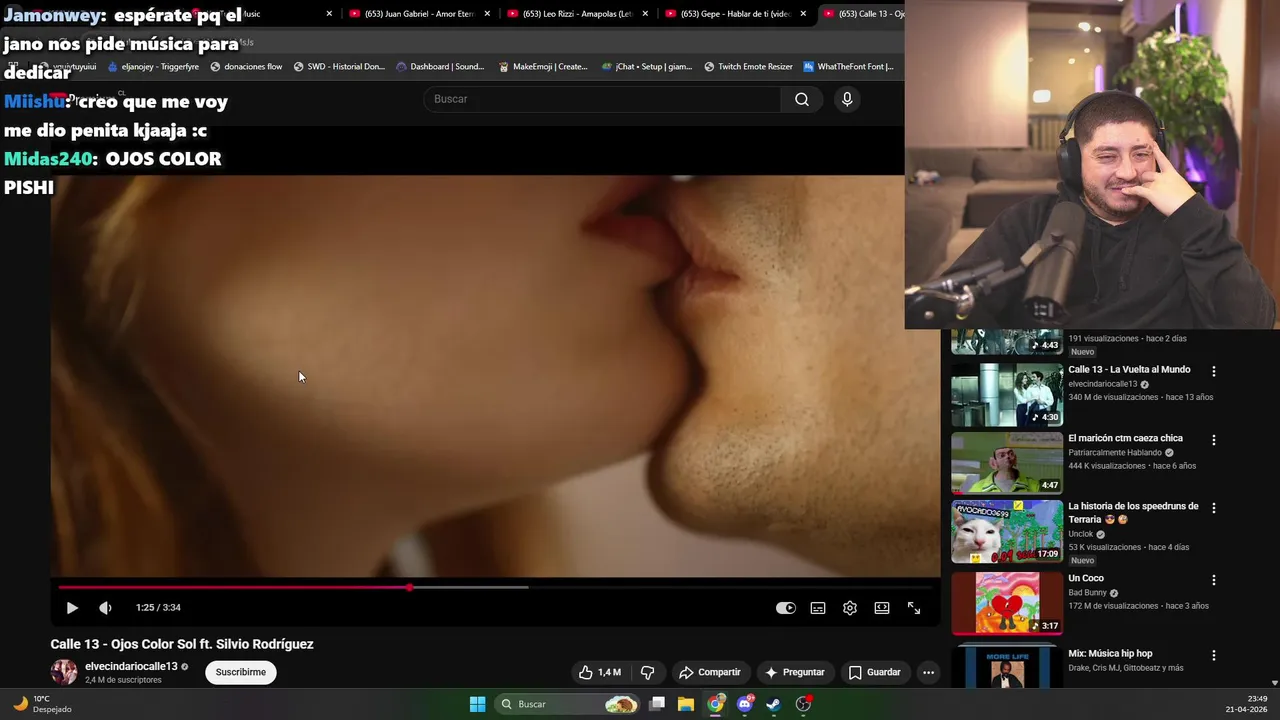Enter fullscreen mode
The height and width of the screenshot is (720, 1280).
pos(914,608)
